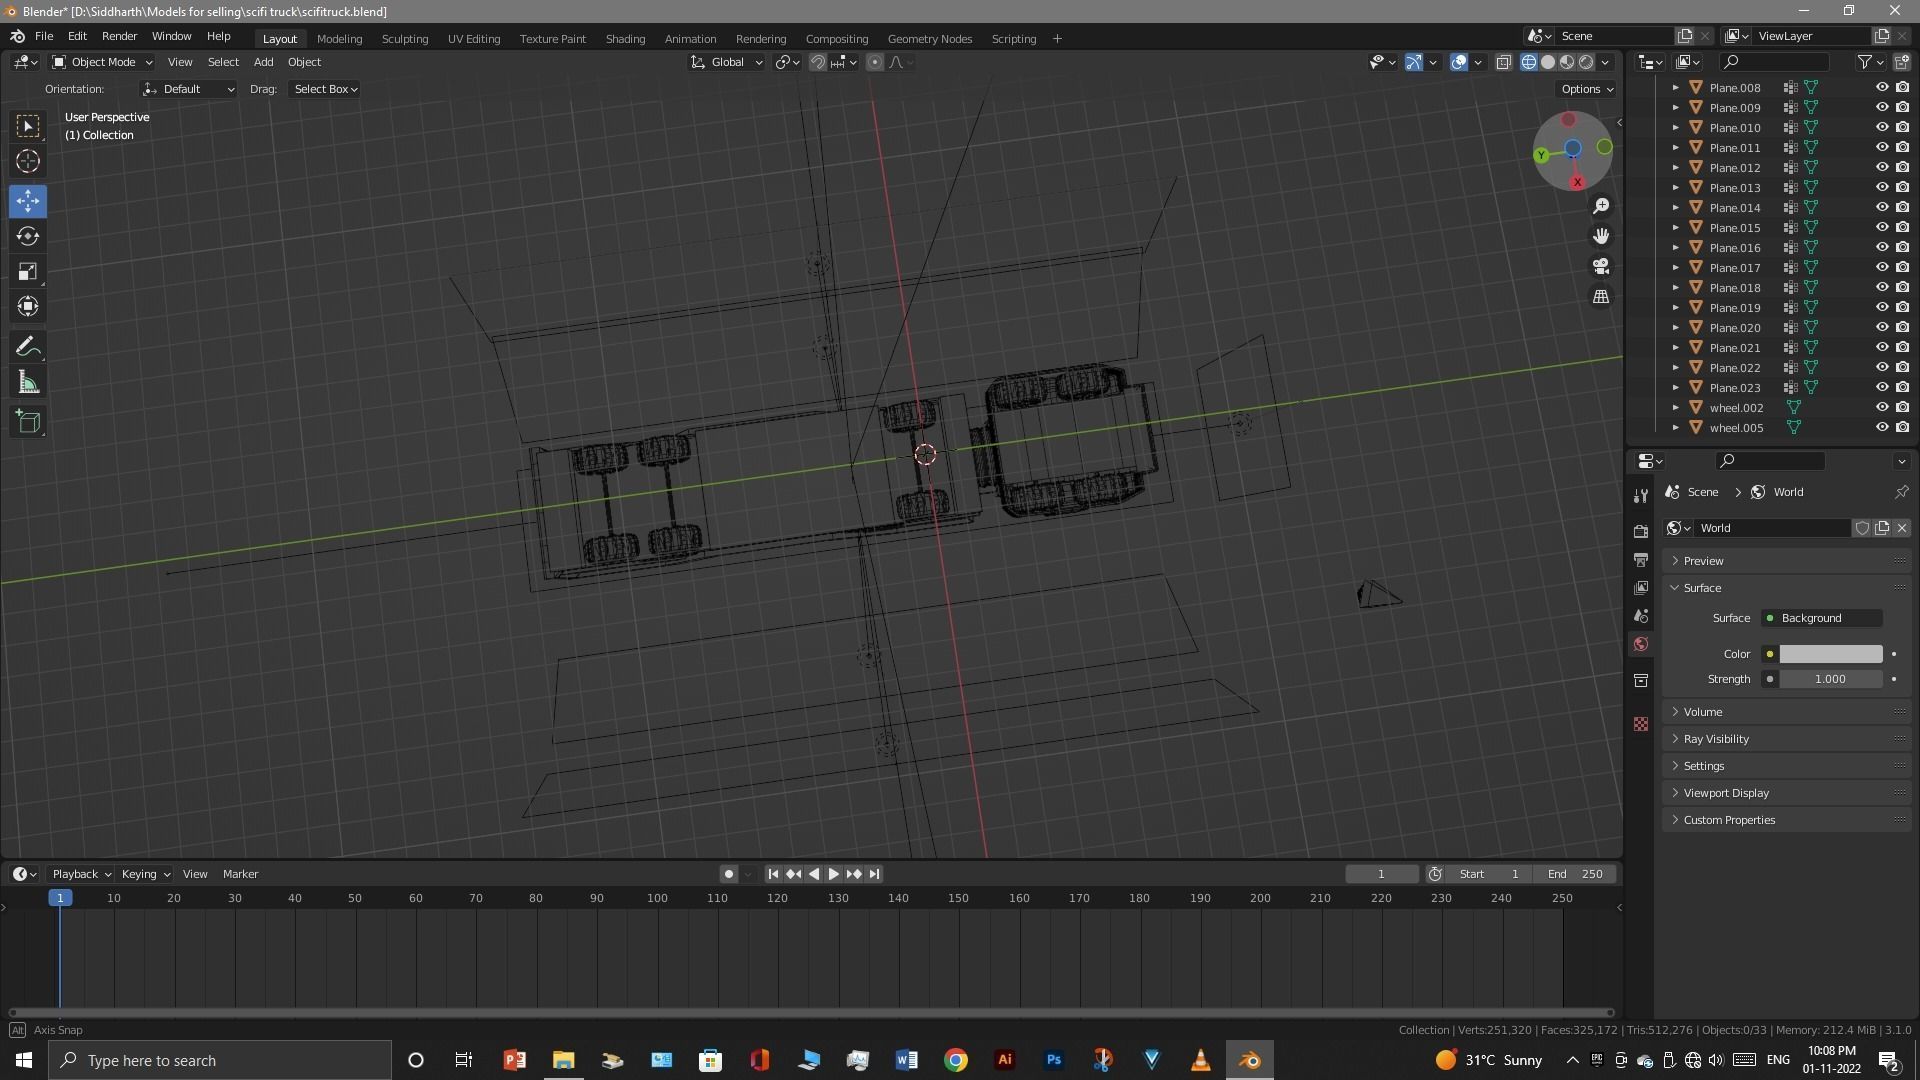Hide Plane.012 with eye icon
The width and height of the screenshot is (1920, 1080).
pos(1881,167)
